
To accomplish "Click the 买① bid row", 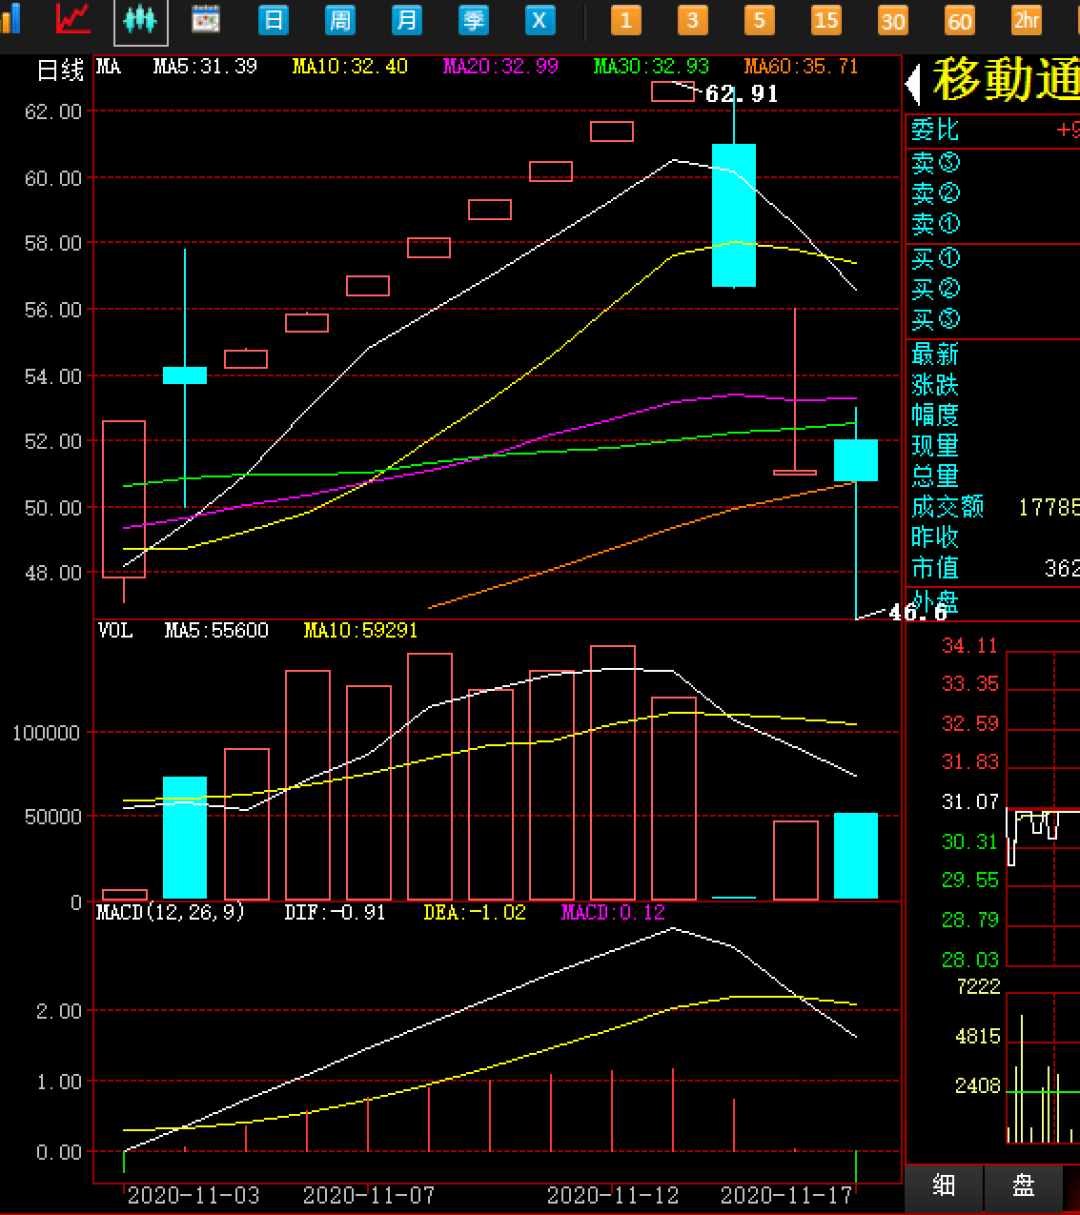I will point(993,259).
